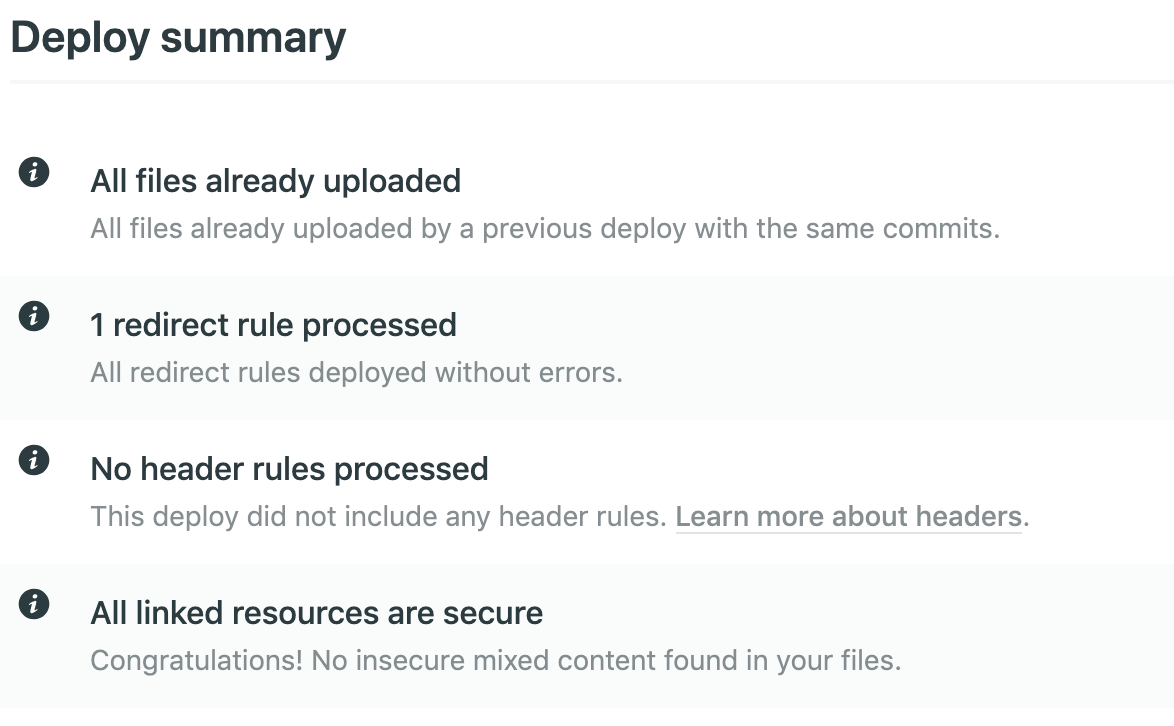Click the divider line under Deploy summary
Image resolution: width=1174 pixels, height=726 pixels.
click(x=590, y=80)
